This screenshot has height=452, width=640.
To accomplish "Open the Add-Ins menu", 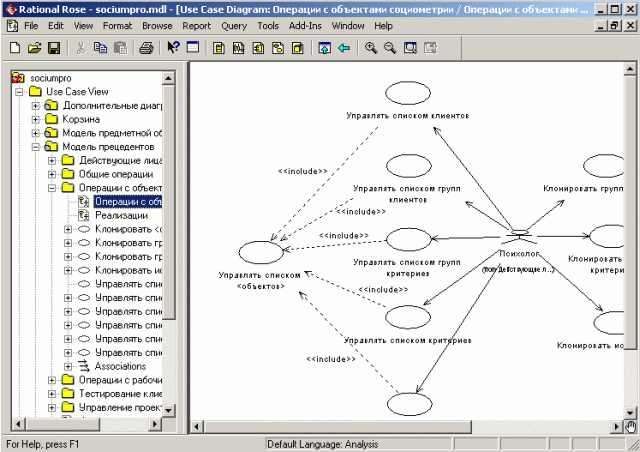I will tap(308, 24).
